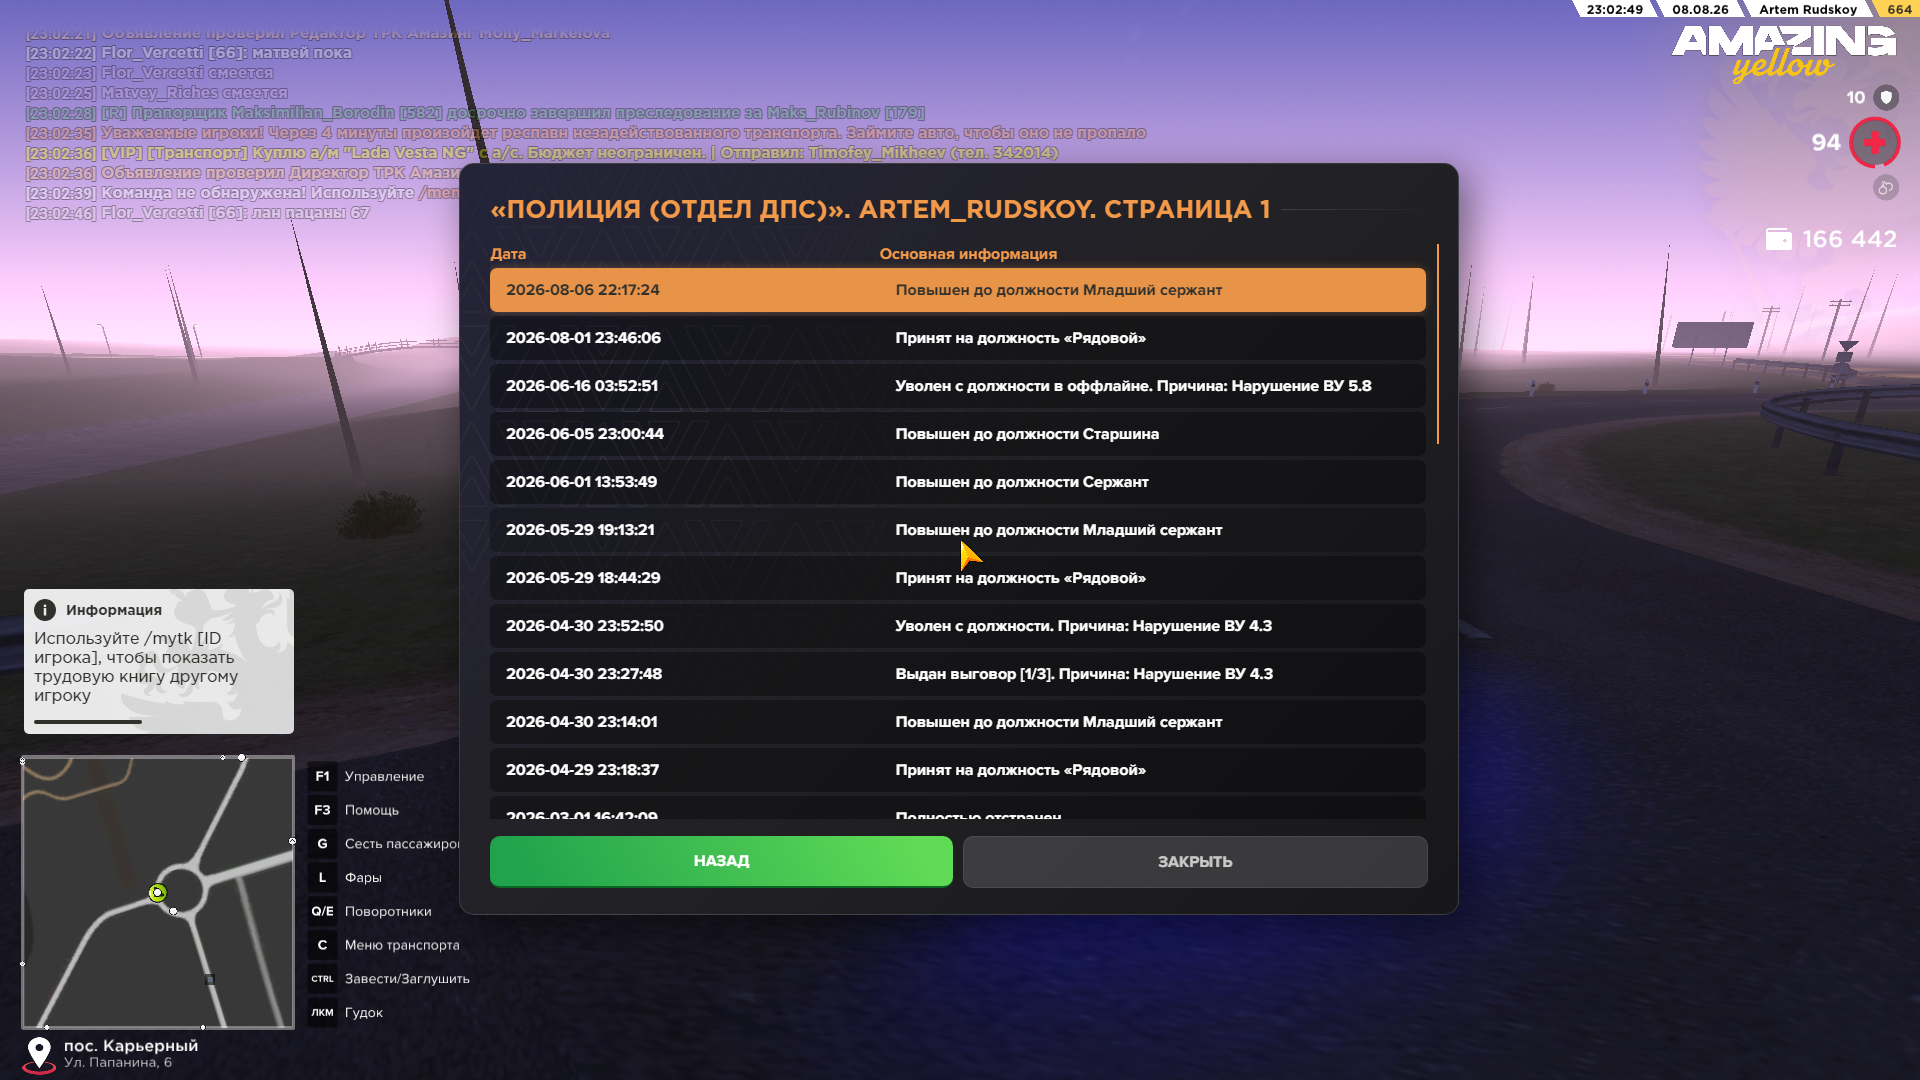1920x1080 pixels.
Task: Click the Дата column header
Action: click(508, 254)
